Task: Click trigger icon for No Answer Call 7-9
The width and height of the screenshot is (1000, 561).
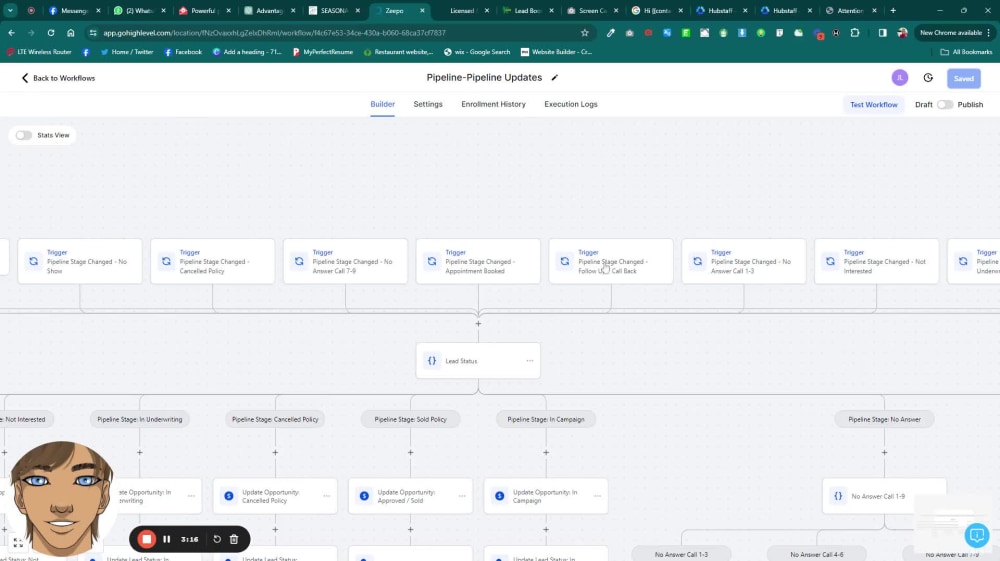Action: point(298,261)
